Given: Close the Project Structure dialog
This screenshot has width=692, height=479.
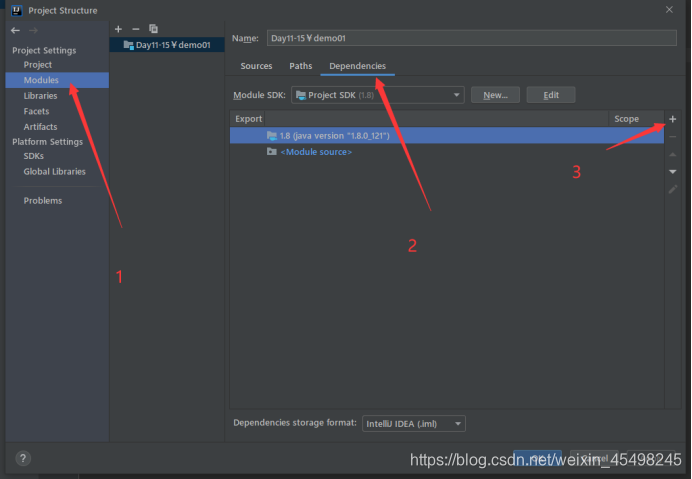Looking at the screenshot, I should [x=669, y=10].
